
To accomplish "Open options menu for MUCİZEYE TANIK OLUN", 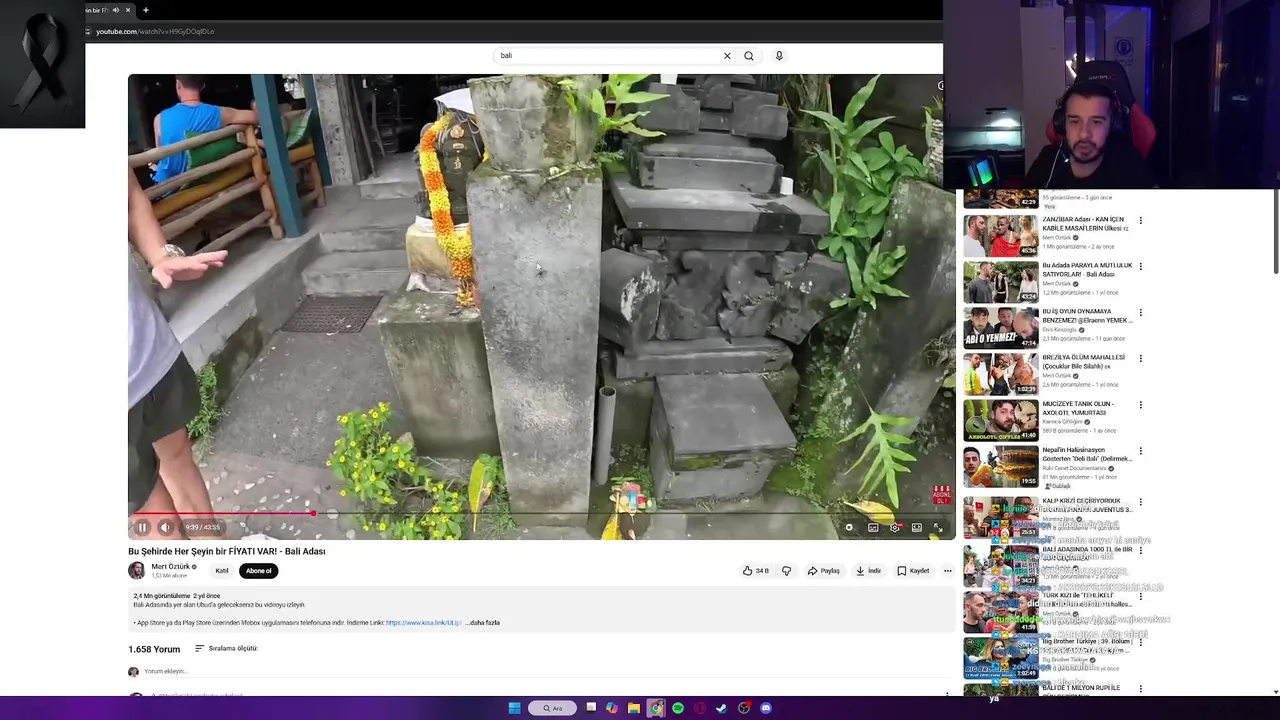I will tap(1140, 405).
